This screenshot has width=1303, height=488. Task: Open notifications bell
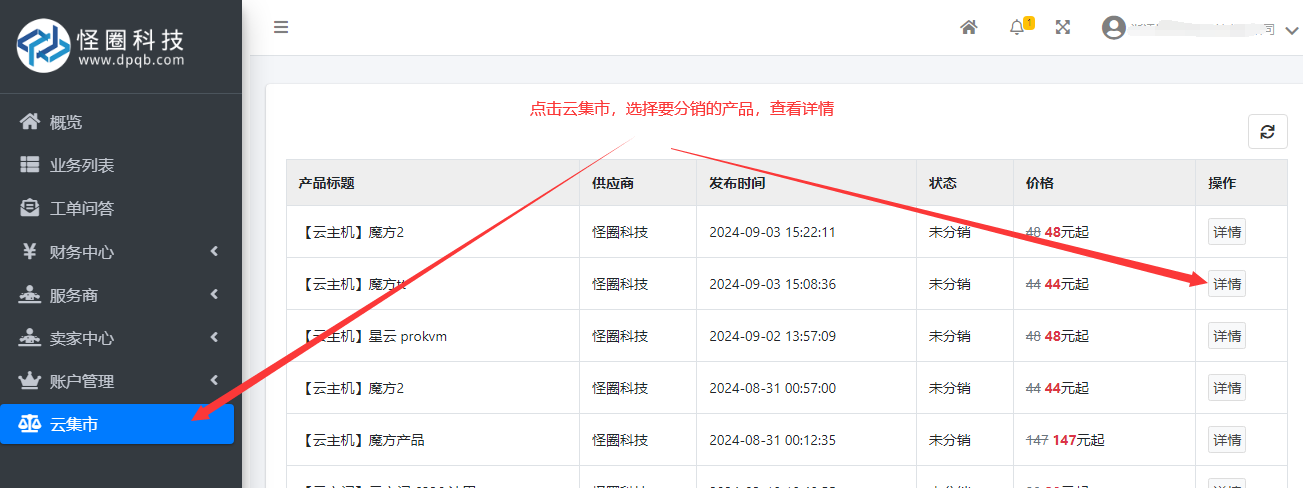tap(1017, 27)
